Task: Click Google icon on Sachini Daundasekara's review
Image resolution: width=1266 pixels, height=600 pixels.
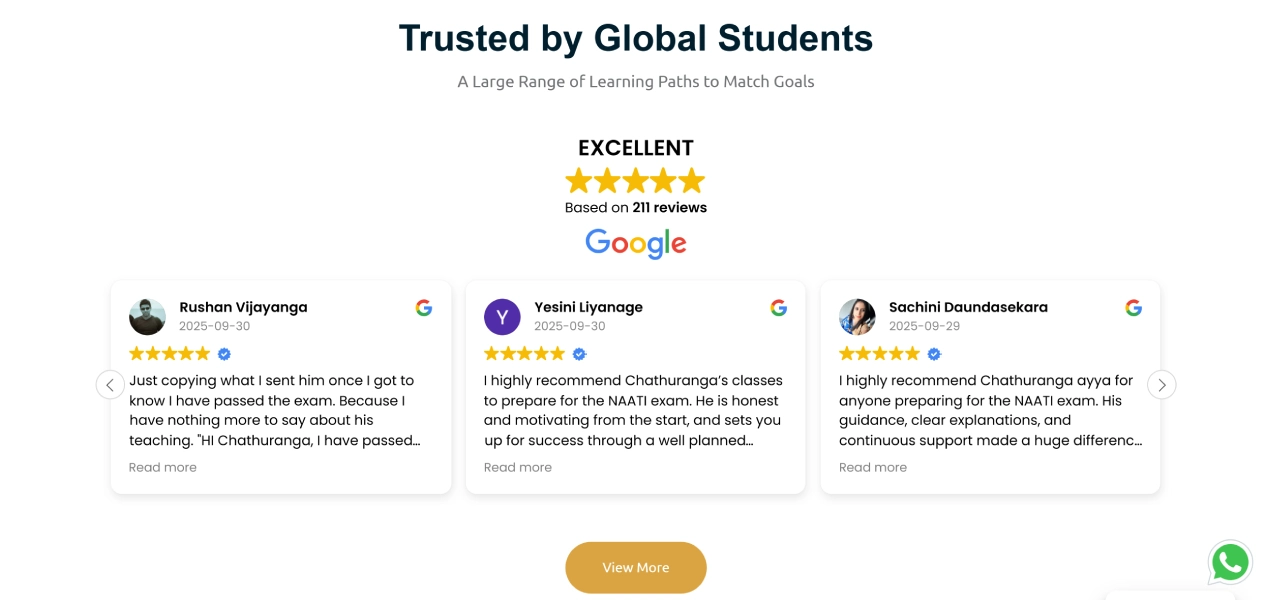Action: click(x=1133, y=308)
